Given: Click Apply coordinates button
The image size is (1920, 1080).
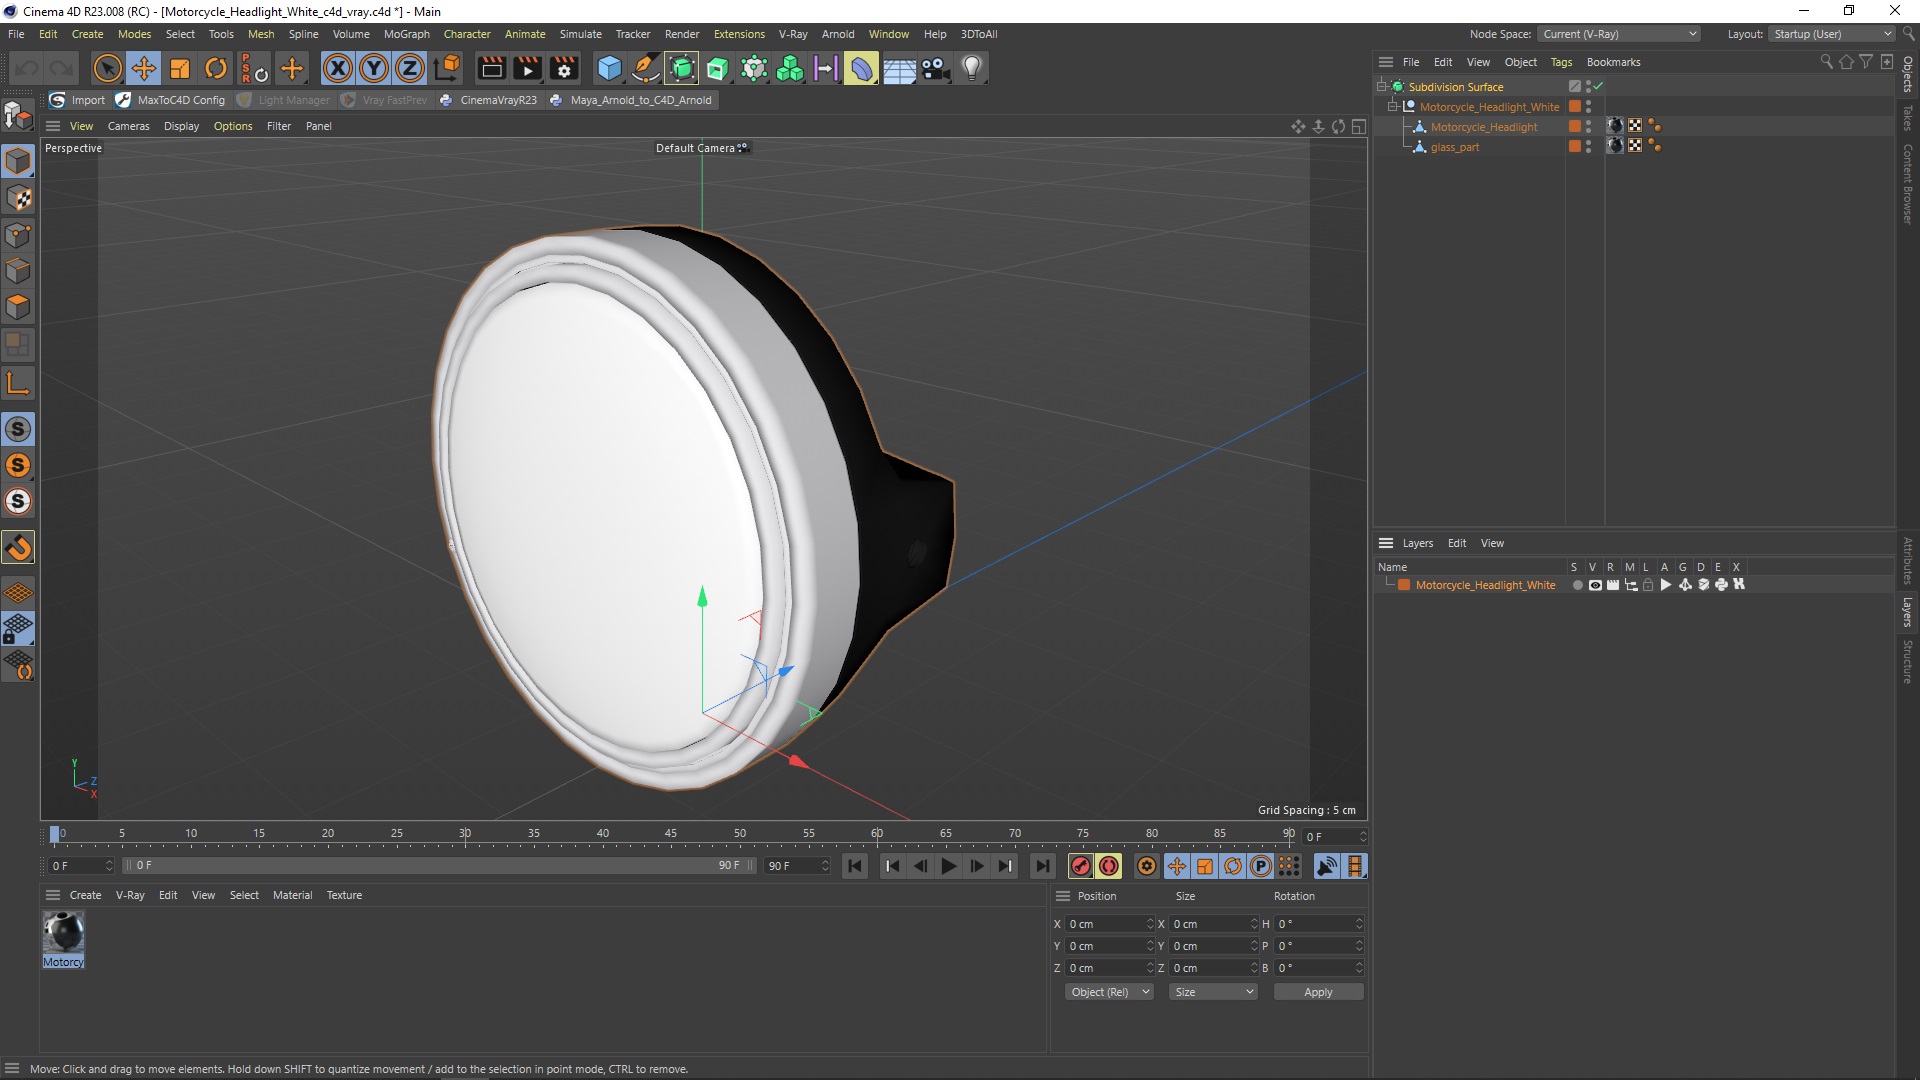Looking at the screenshot, I should (x=1318, y=992).
